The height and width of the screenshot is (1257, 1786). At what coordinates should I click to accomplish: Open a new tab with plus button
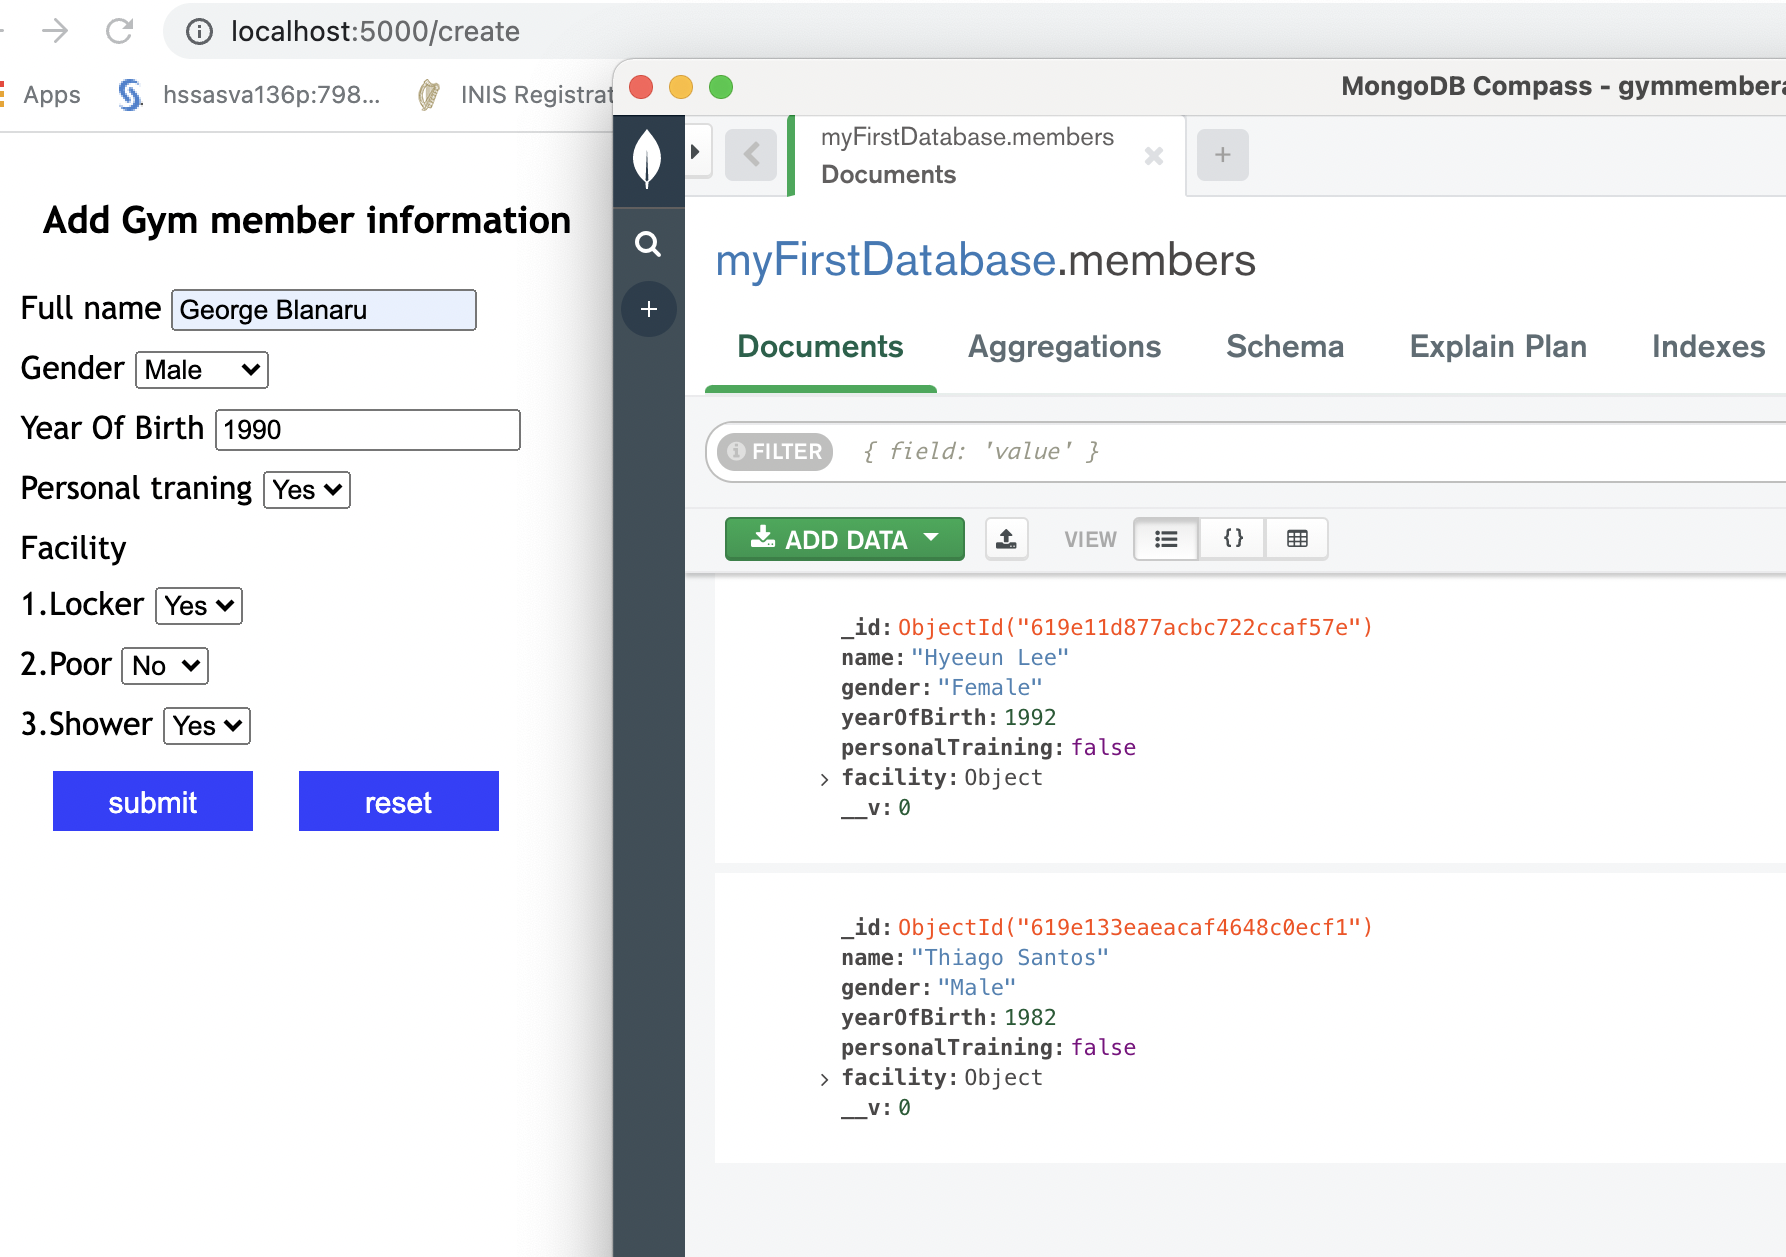[1222, 155]
